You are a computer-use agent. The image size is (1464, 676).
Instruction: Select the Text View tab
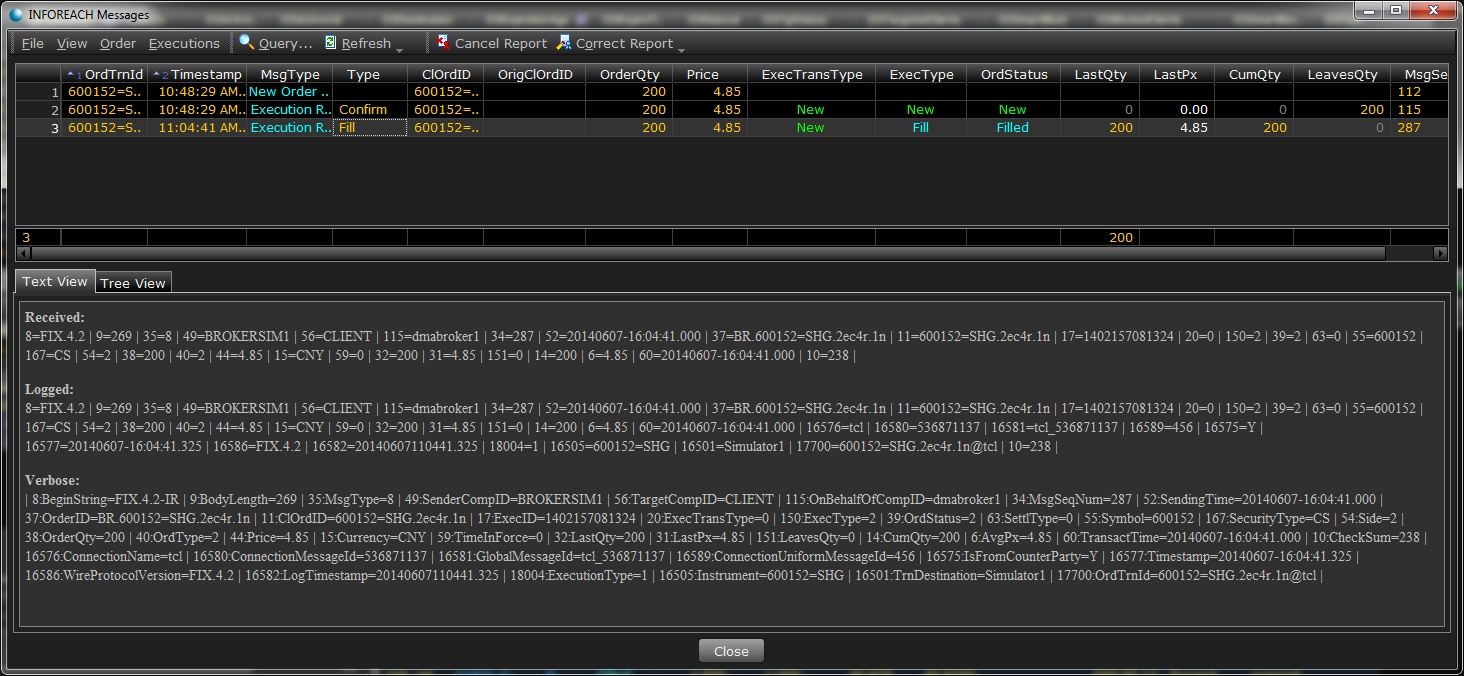[x=56, y=282]
